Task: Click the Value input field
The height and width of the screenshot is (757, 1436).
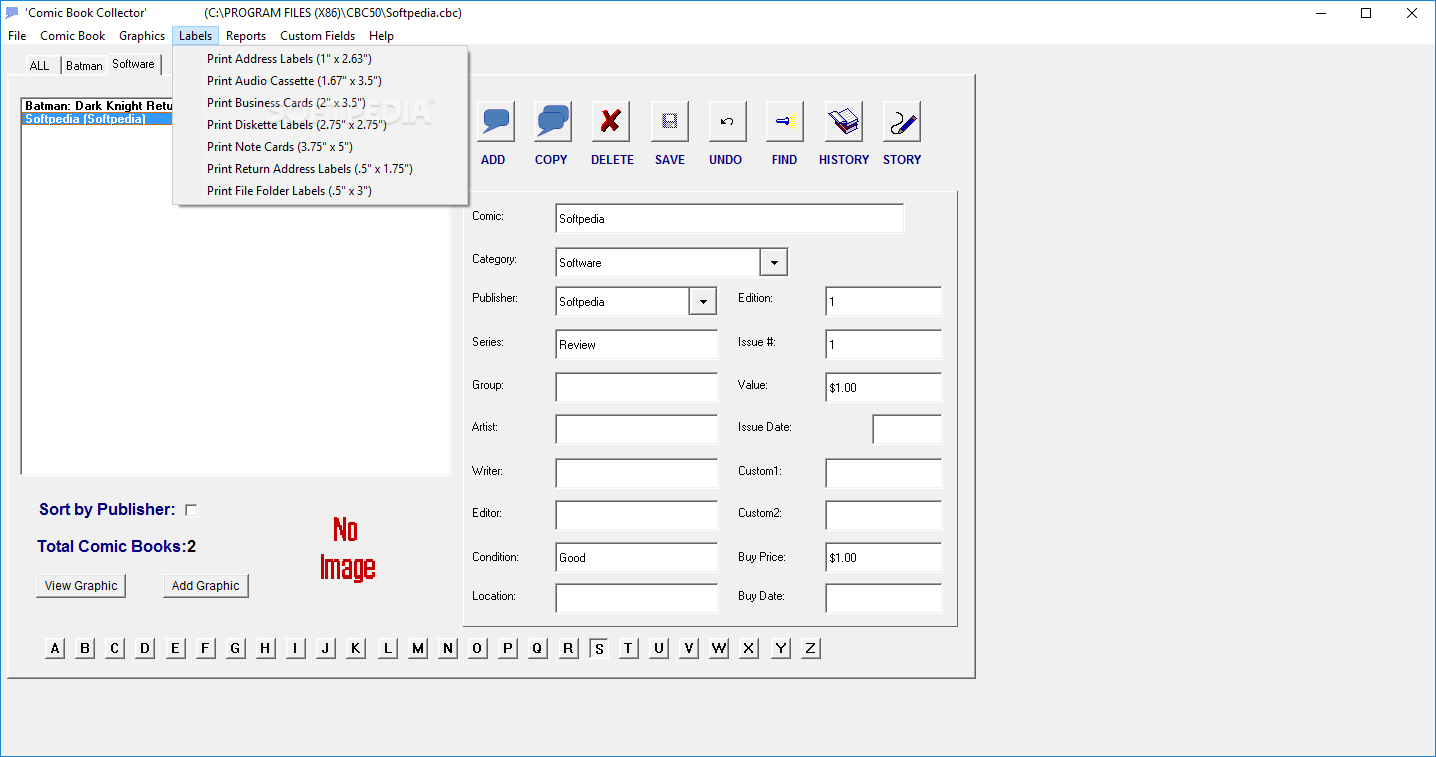Action: click(884, 388)
